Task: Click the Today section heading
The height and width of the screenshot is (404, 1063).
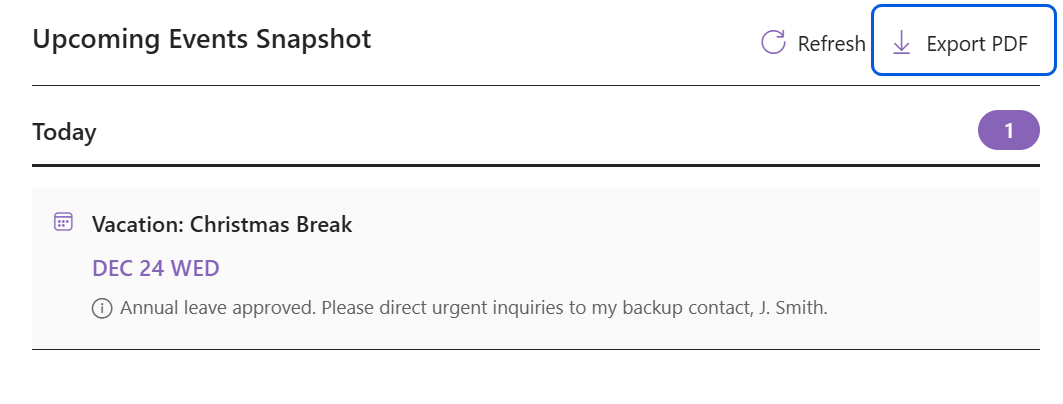Action: point(64,132)
